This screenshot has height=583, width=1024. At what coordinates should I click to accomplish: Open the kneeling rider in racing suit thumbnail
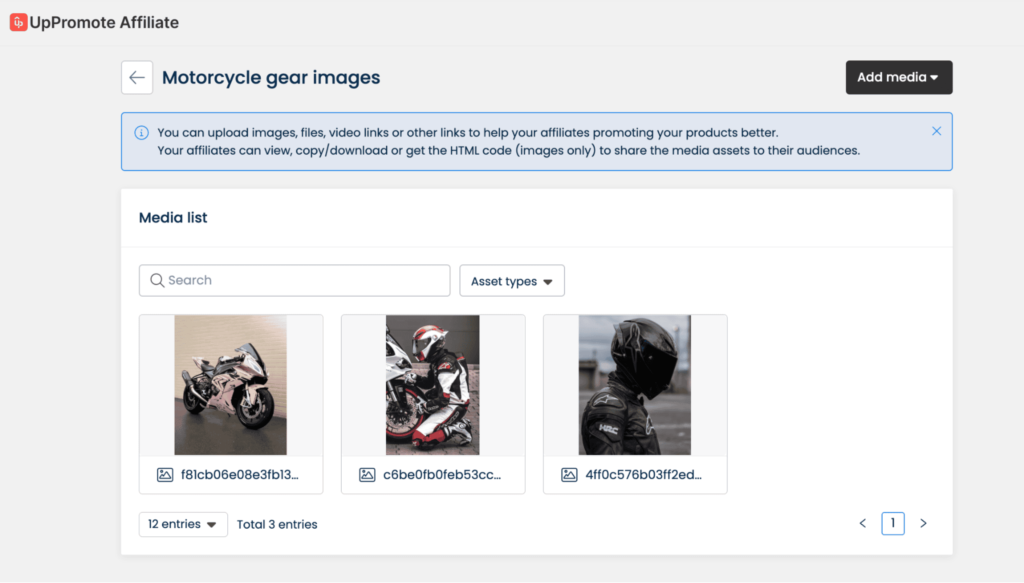[x=432, y=385]
